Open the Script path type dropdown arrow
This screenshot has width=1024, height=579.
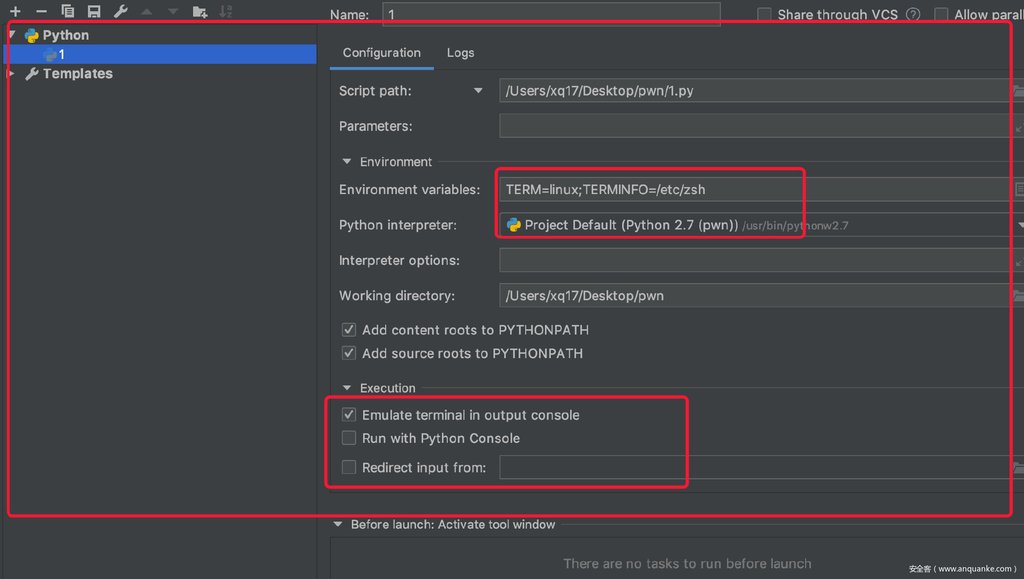tap(478, 91)
